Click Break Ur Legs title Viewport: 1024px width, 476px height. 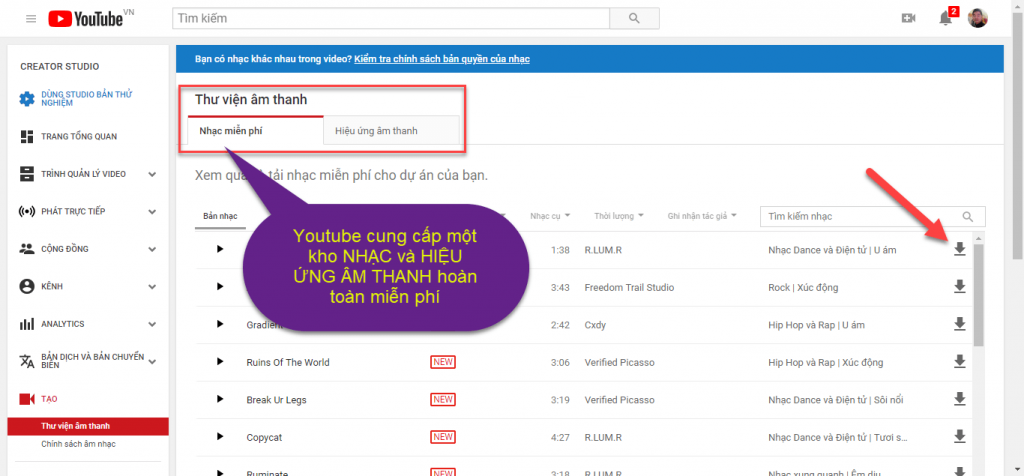[276, 400]
